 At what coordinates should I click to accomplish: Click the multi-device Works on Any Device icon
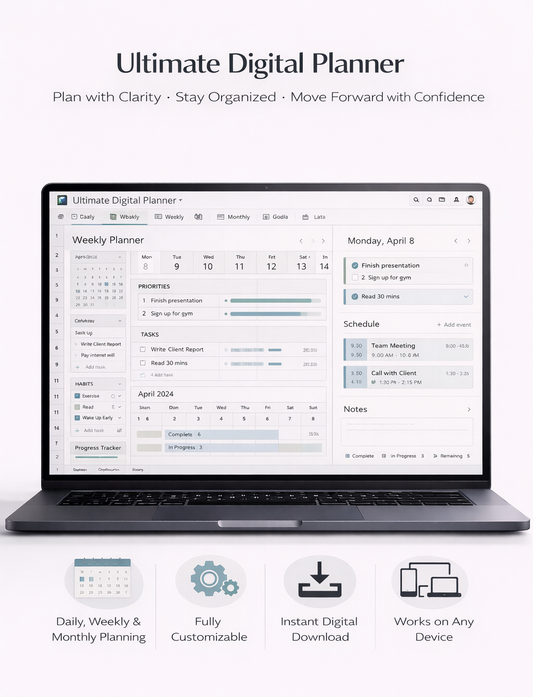pyautogui.click(x=430, y=580)
